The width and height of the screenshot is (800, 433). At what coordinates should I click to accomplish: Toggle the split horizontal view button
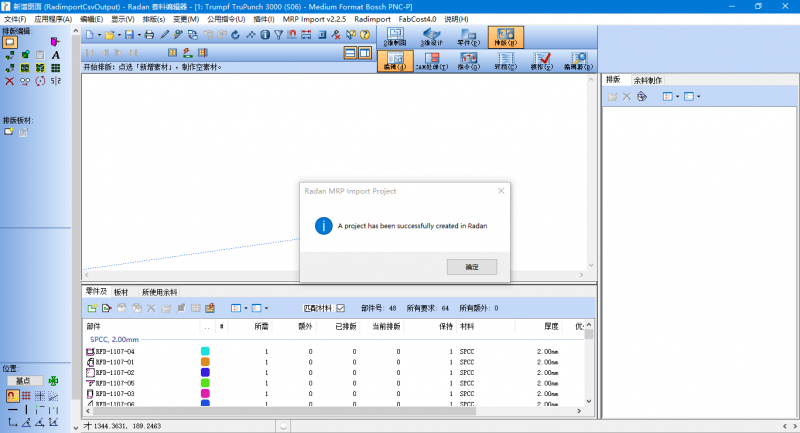(x=351, y=53)
